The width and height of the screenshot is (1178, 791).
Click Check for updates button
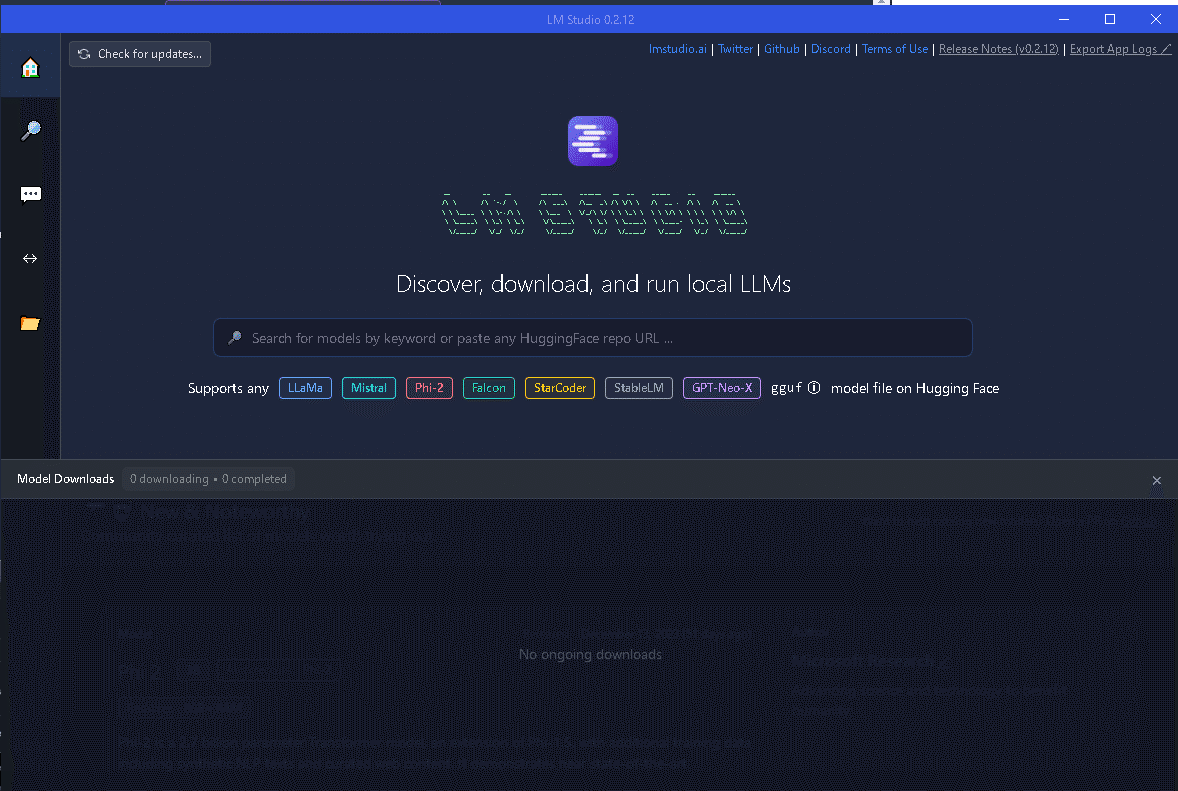pos(140,54)
